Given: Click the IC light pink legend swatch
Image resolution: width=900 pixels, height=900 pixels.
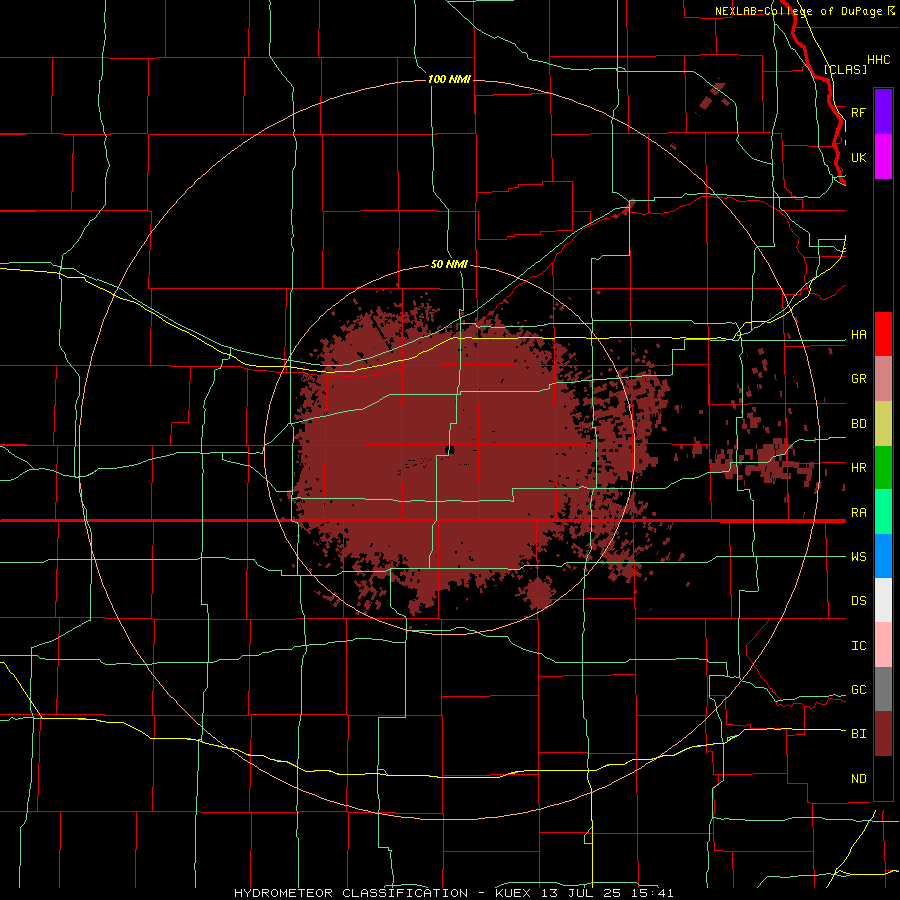Looking at the screenshot, I should click(883, 645).
